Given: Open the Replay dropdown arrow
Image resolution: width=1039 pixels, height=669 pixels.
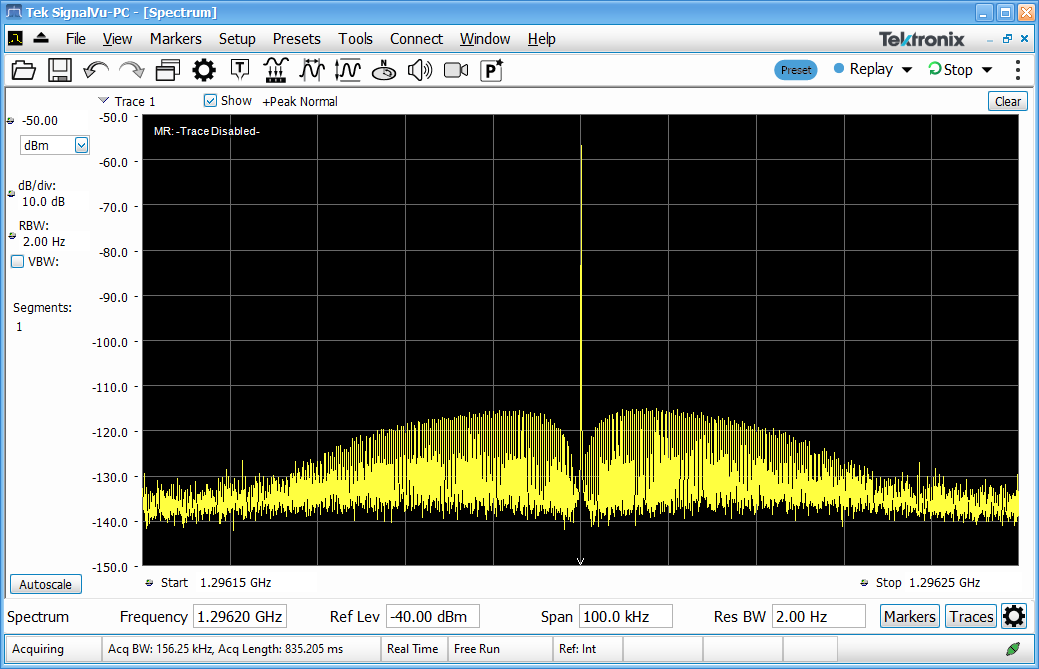Looking at the screenshot, I should tap(907, 70).
